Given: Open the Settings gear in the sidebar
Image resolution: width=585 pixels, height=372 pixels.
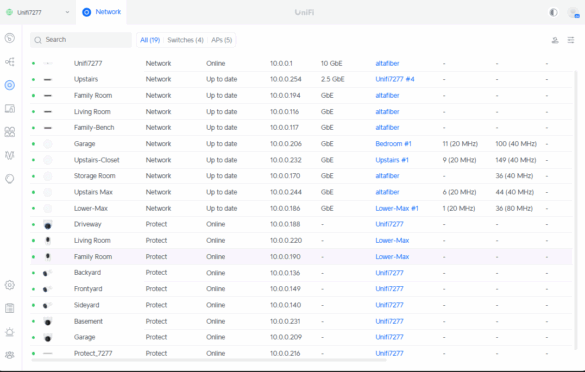Looking at the screenshot, I should [10, 285].
